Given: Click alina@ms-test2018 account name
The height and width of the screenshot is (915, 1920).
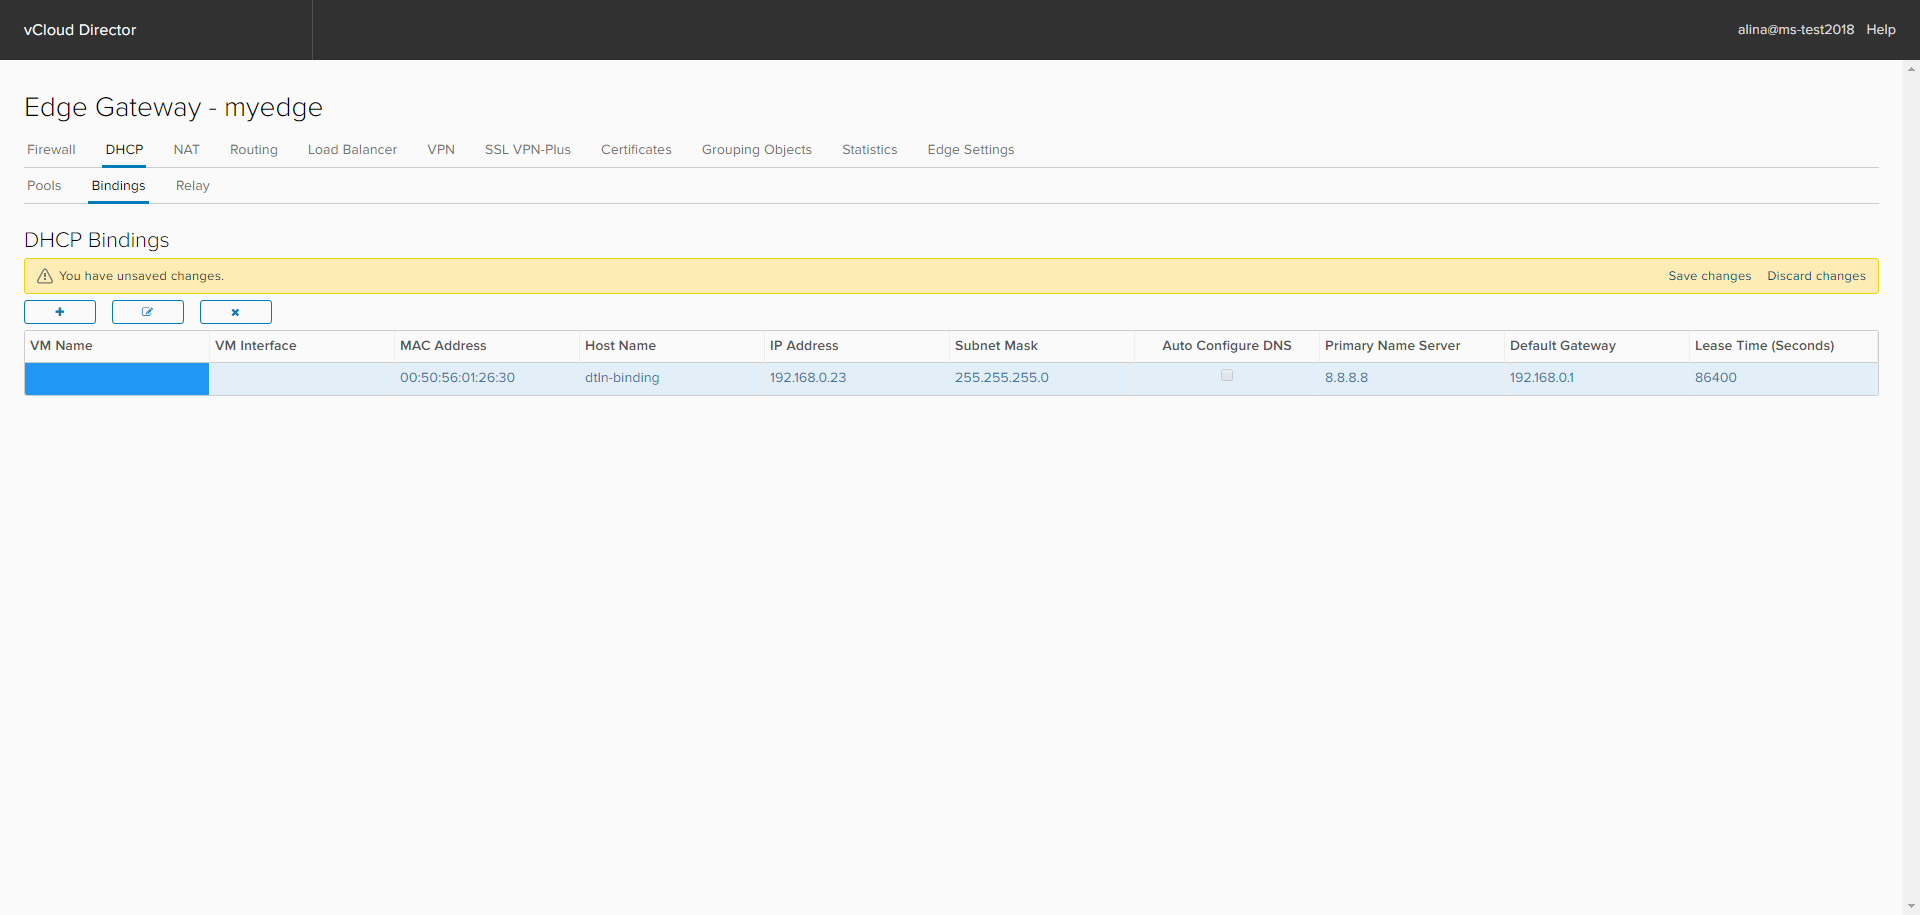Looking at the screenshot, I should (1796, 29).
